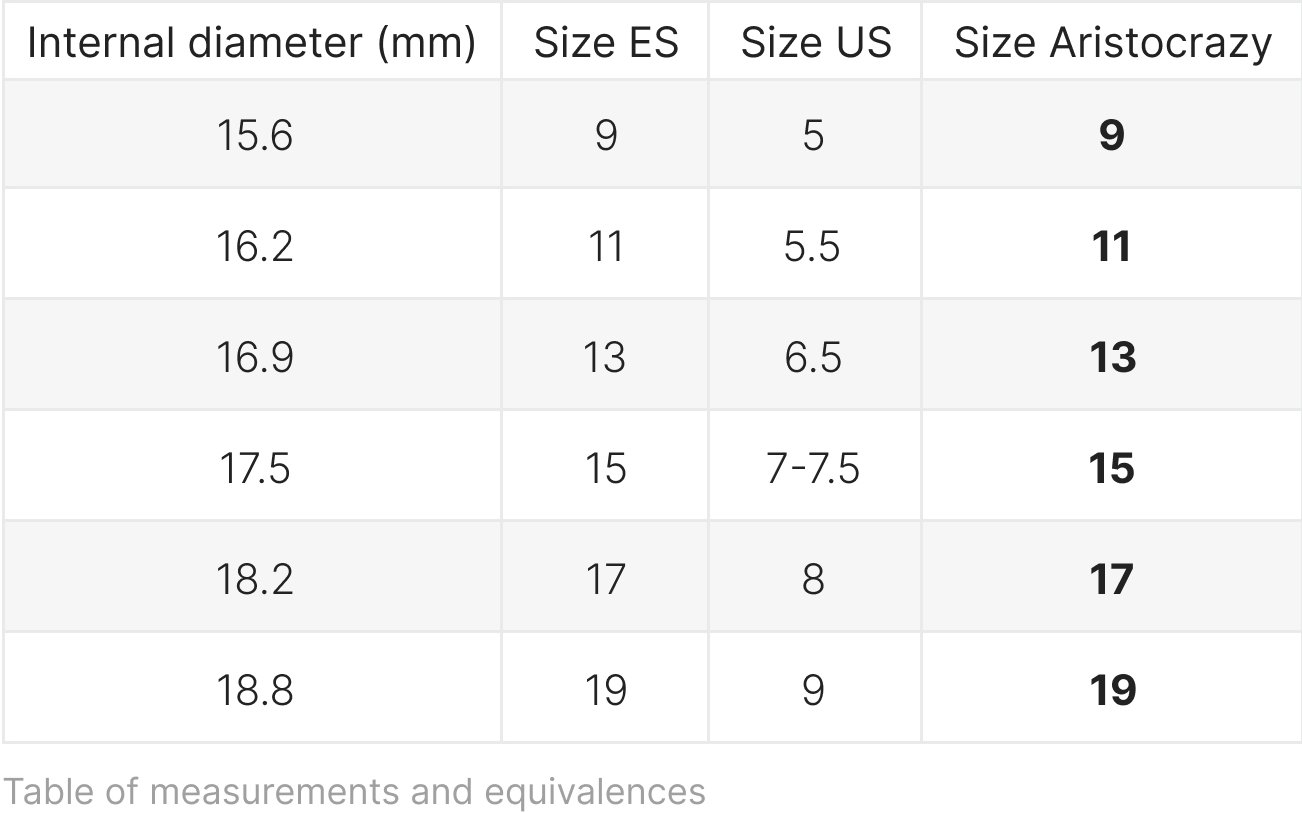The image size is (1302, 813).
Task: Click the Size US column header
Action: click(815, 41)
